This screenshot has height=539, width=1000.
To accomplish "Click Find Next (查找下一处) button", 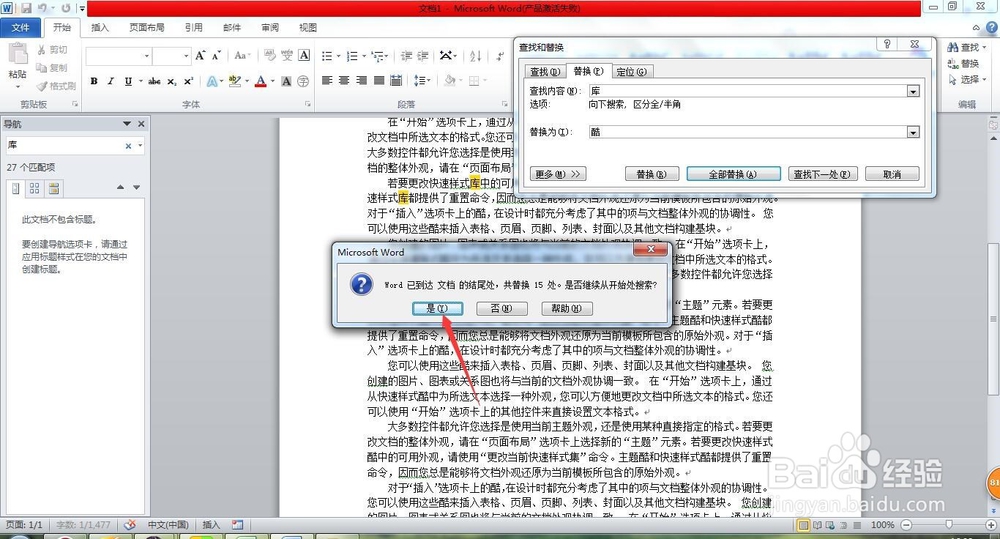I will point(822,174).
